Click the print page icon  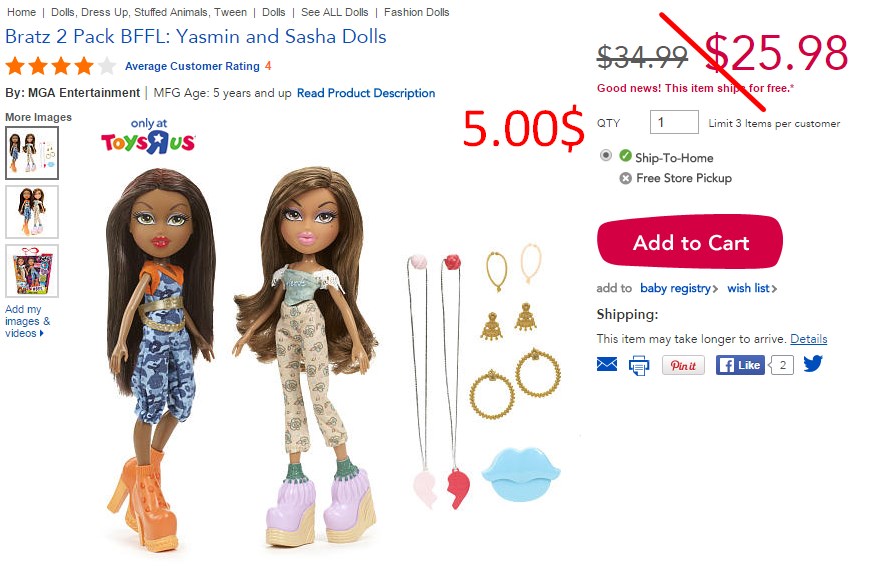[x=639, y=366]
